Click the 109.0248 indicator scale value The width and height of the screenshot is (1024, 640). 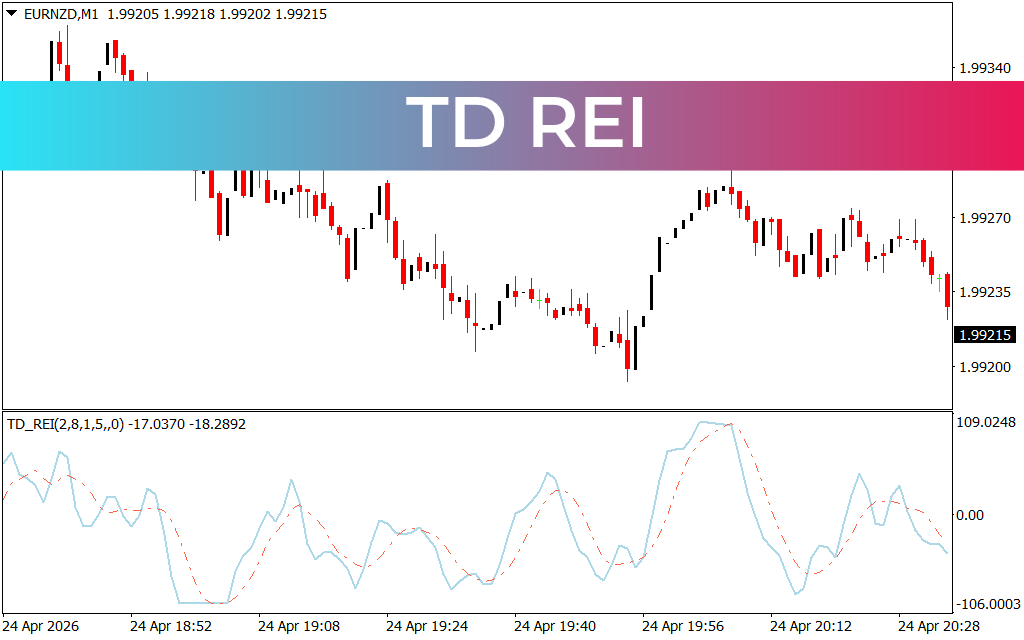coord(984,423)
